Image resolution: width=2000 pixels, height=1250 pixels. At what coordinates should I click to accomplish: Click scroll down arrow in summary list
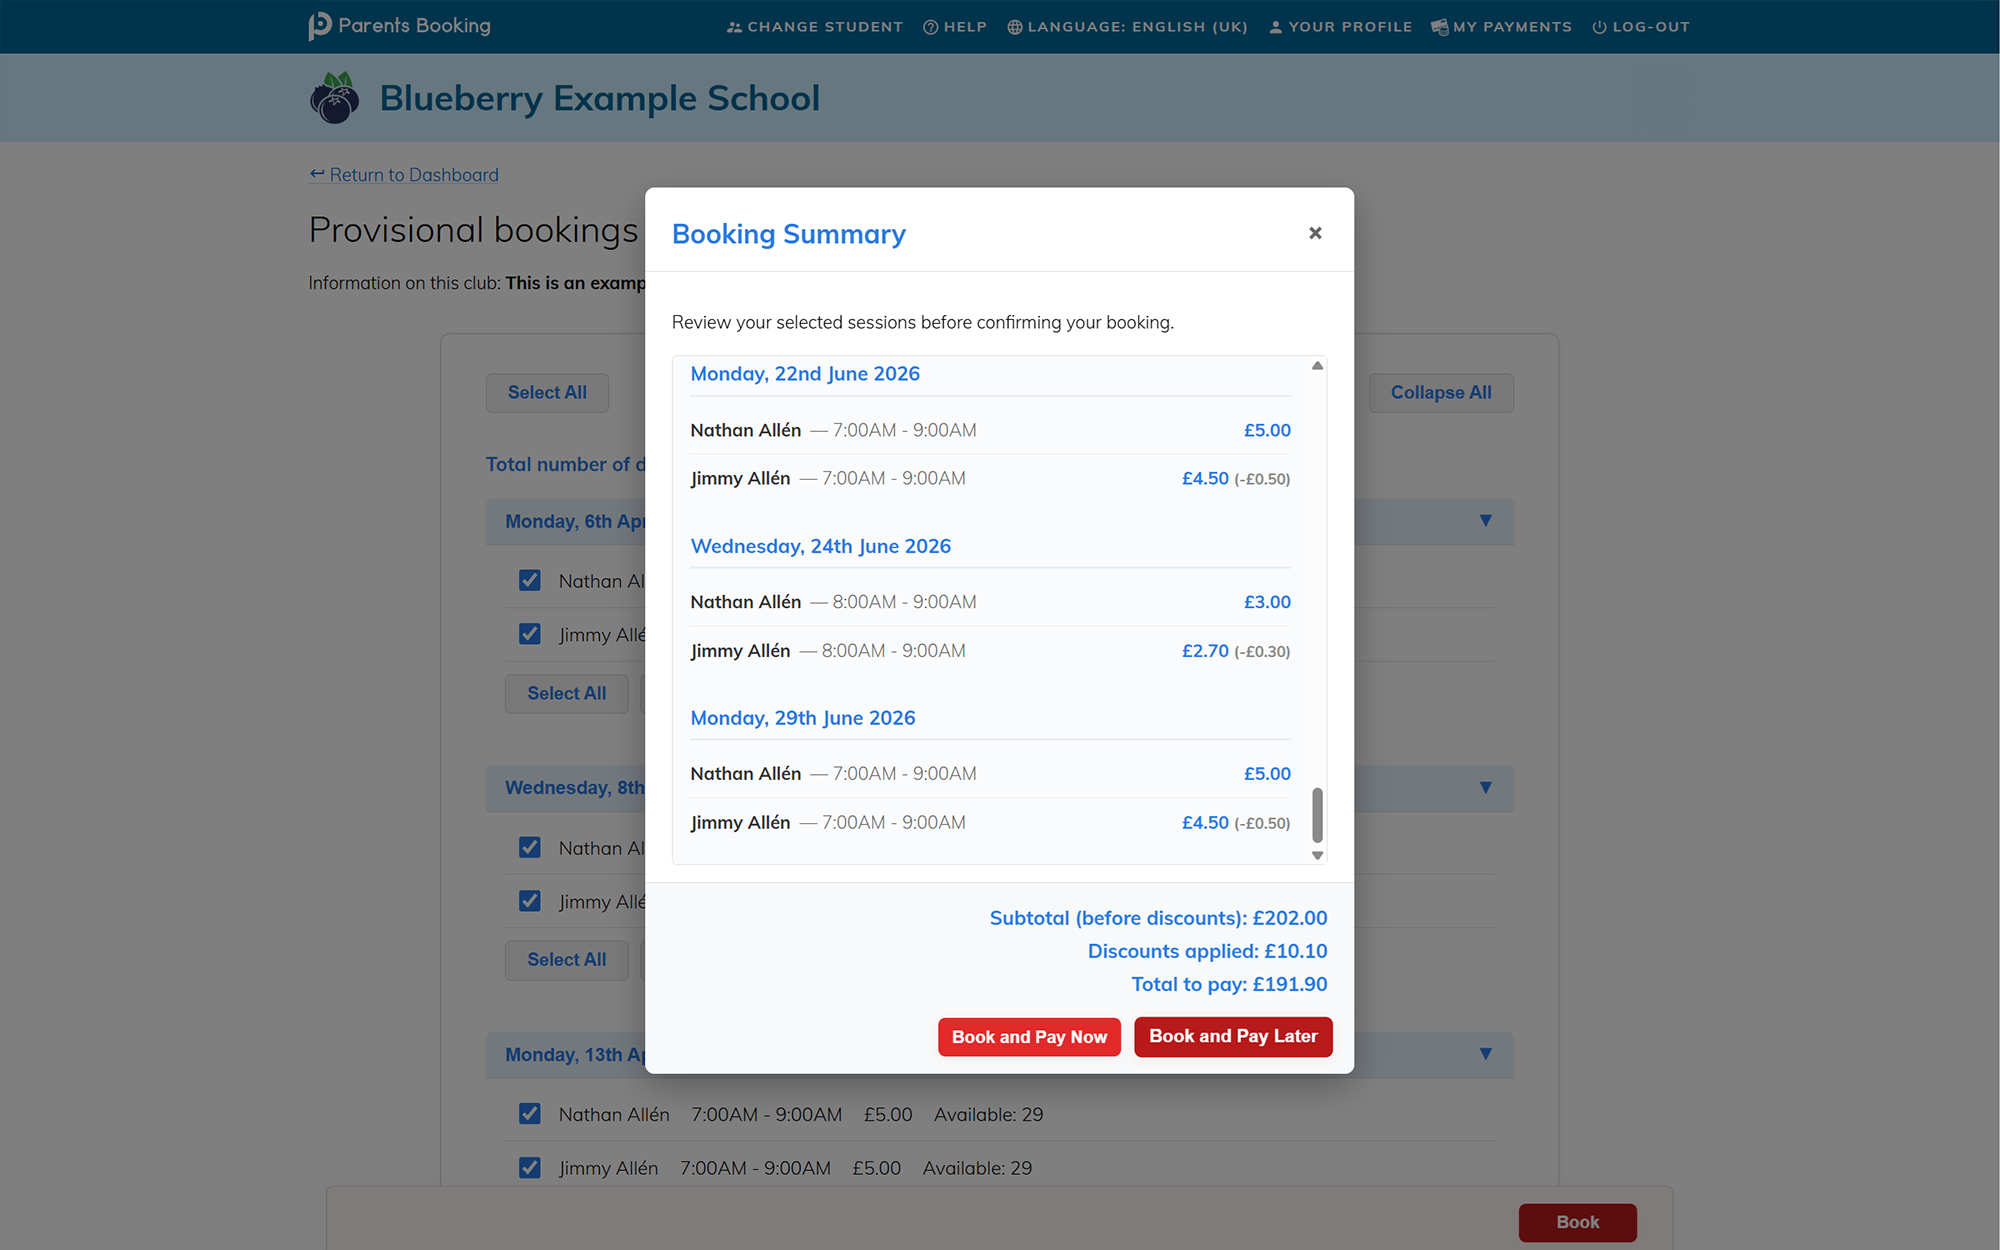pyautogui.click(x=1317, y=855)
